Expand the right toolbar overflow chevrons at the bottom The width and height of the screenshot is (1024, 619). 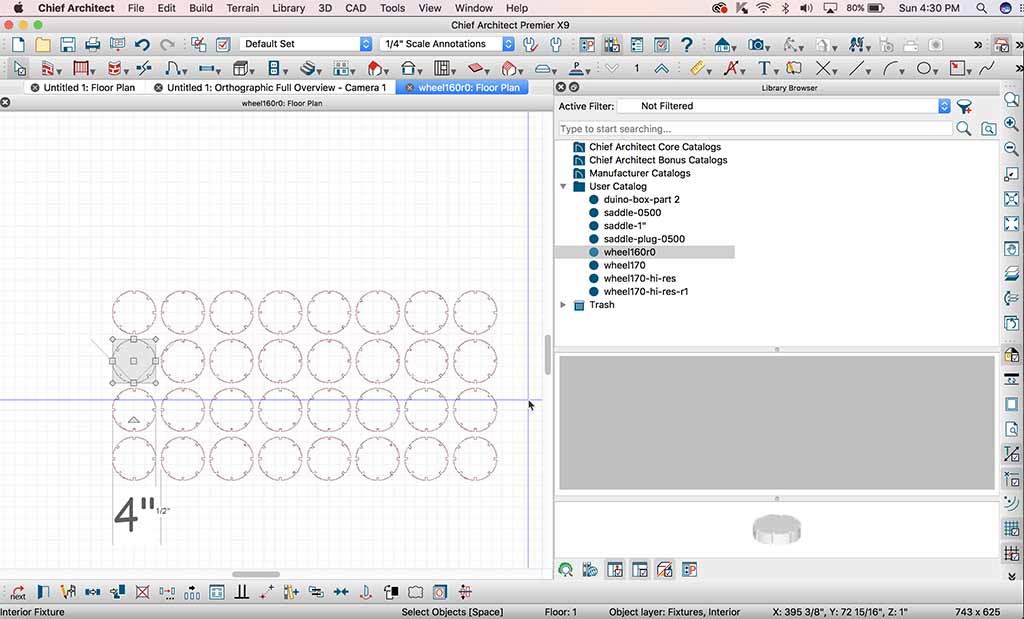(x=1012, y=576)
